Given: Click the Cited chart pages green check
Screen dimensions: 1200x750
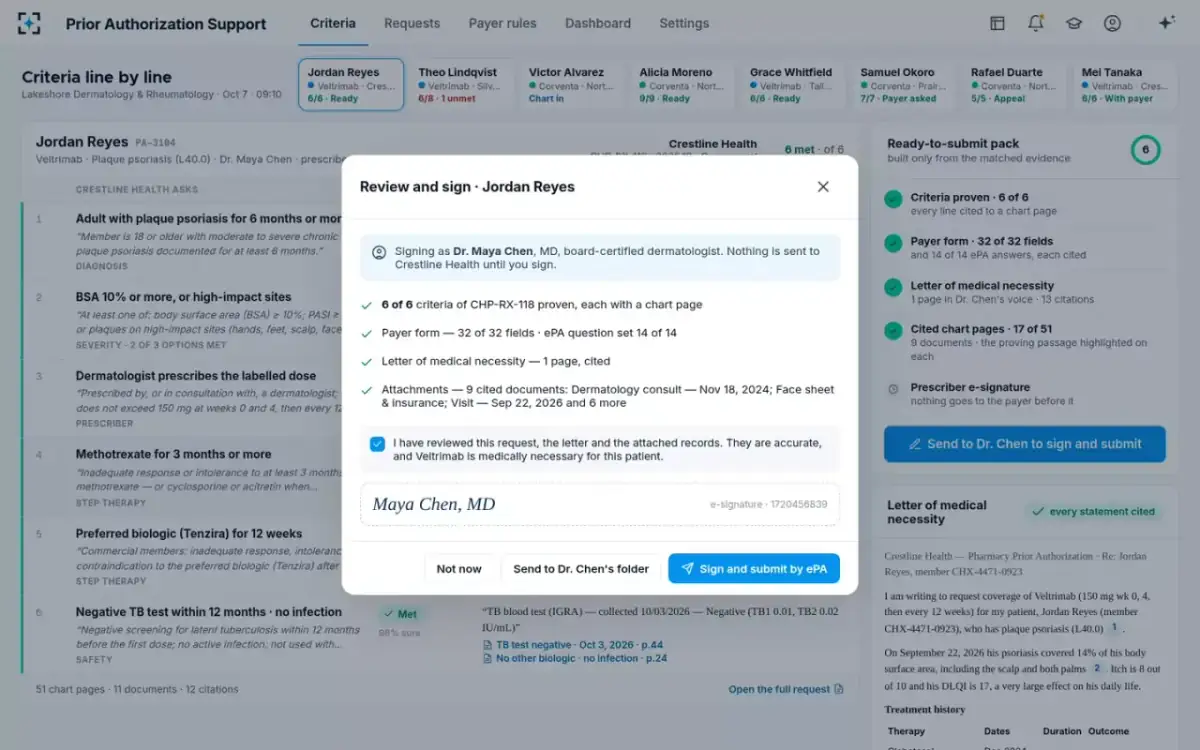Looking at the screenshot, I should [x=893, y=330].
